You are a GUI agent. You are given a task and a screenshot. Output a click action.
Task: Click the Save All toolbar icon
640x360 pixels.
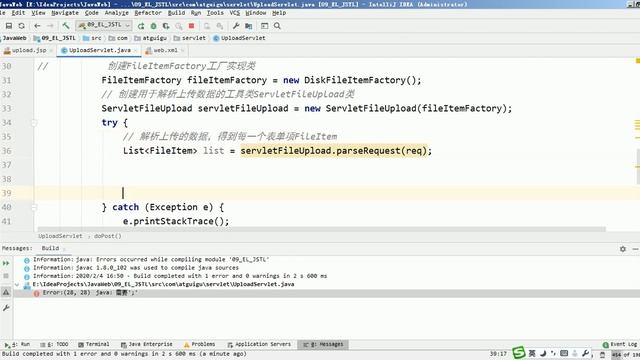[x=9, y=26]
